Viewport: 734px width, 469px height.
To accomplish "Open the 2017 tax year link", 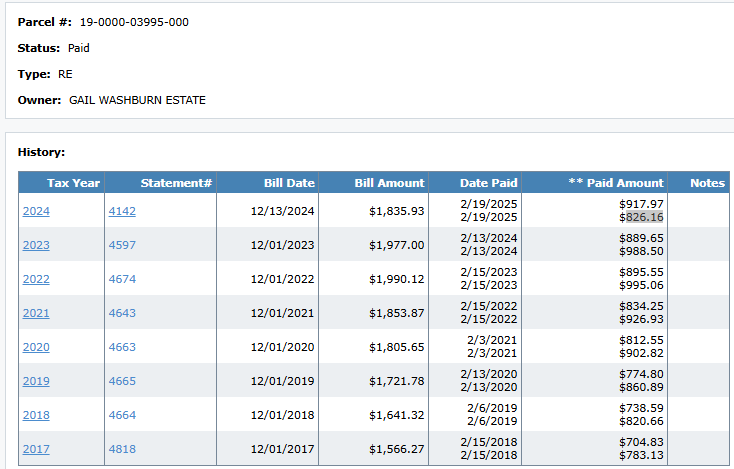I will tap(36, 449).
